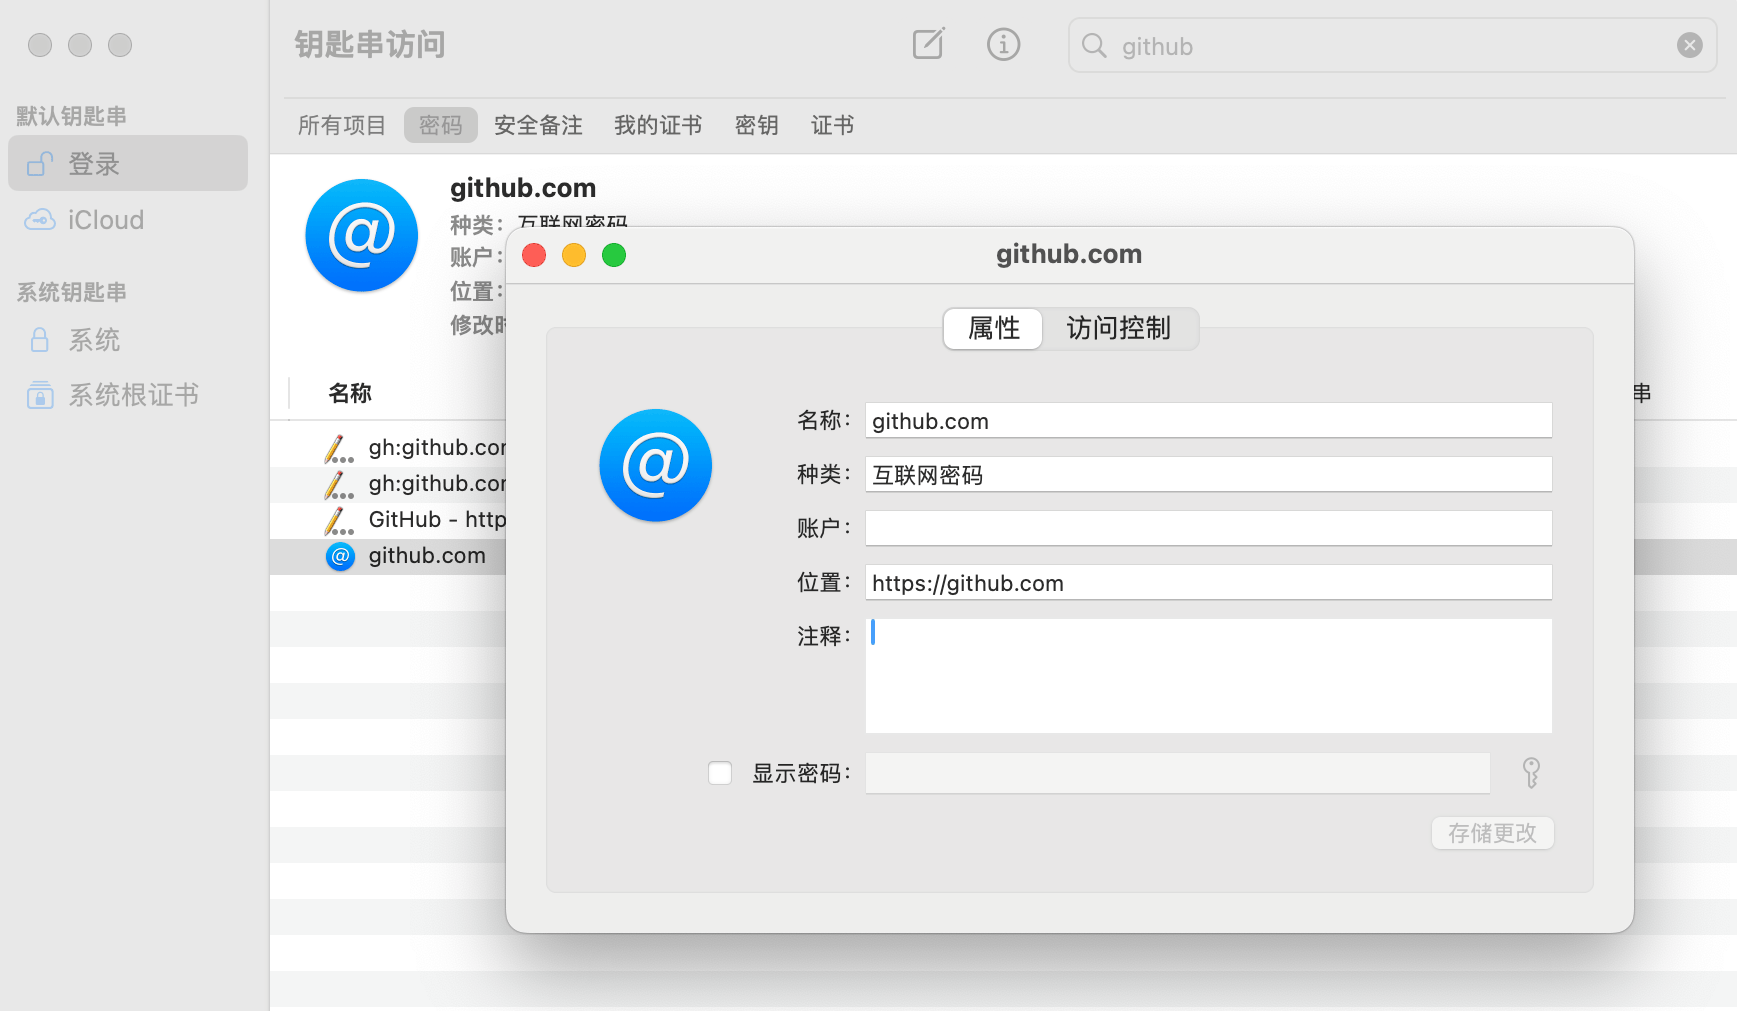Click the info icon in the toolbar
Image resolution: width=1737 pixels, height=1011 pixels.
[1003, 45]
